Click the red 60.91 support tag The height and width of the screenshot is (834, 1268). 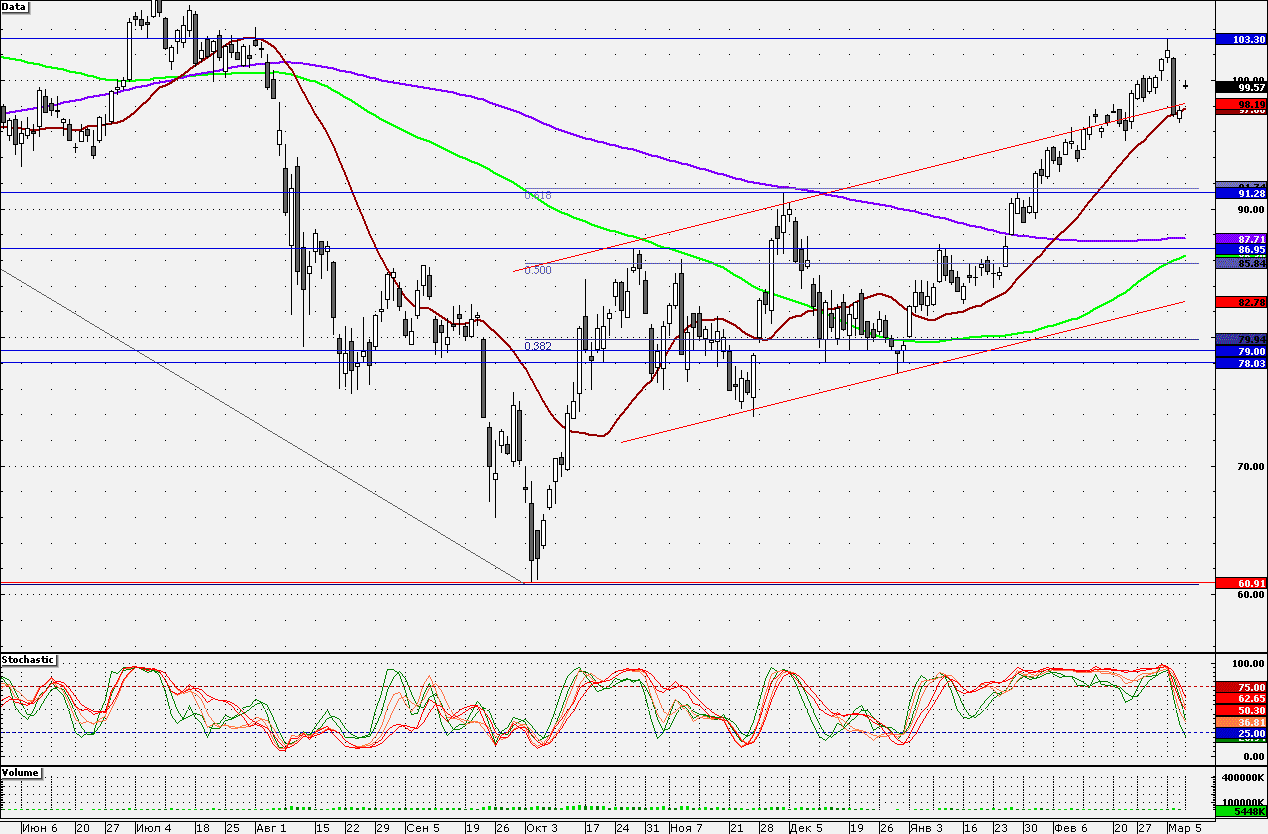tap(1241, 582)
